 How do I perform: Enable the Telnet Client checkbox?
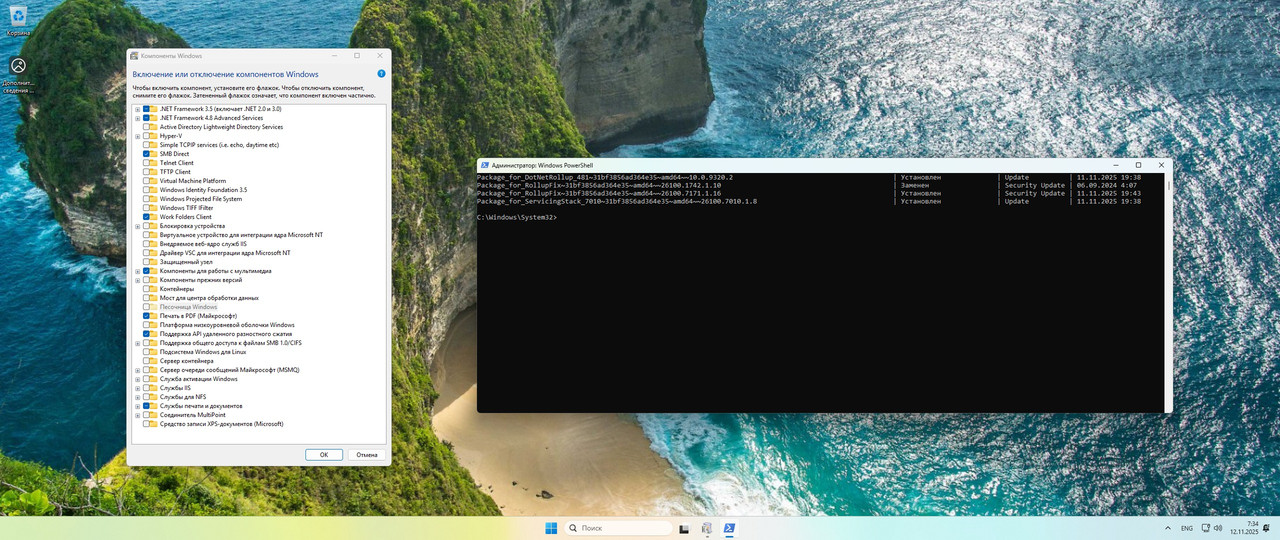pos(146,163)
